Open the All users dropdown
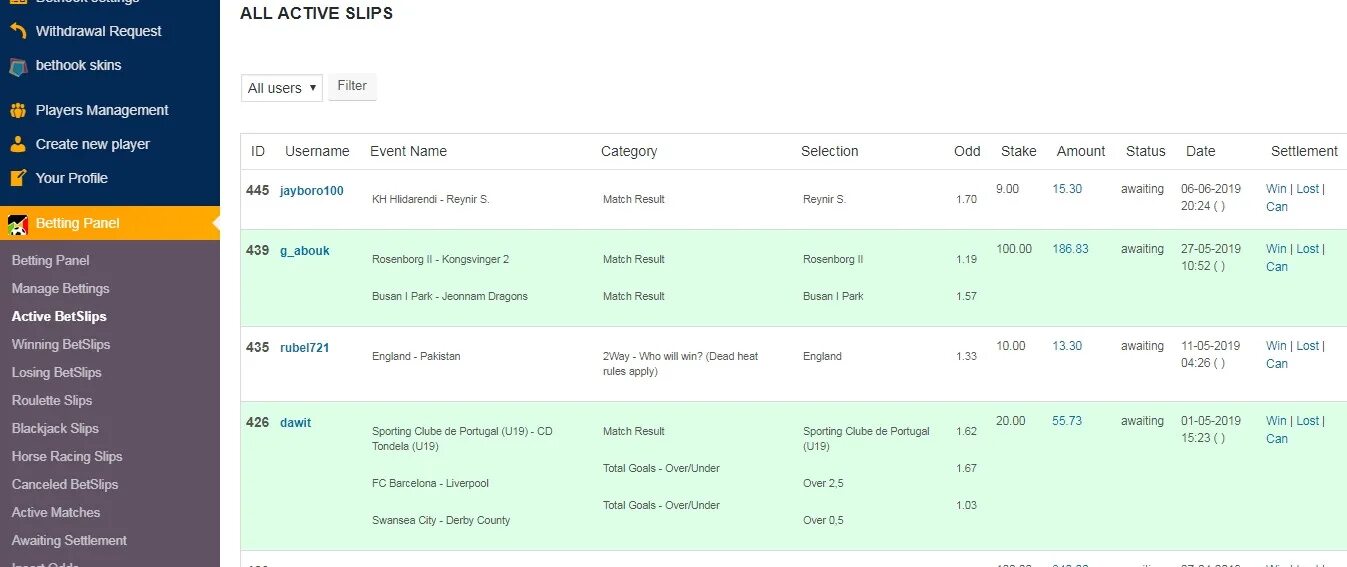The height and width of the screenshot is (567, 1347). pyautogui.click(x=282, y=88)
